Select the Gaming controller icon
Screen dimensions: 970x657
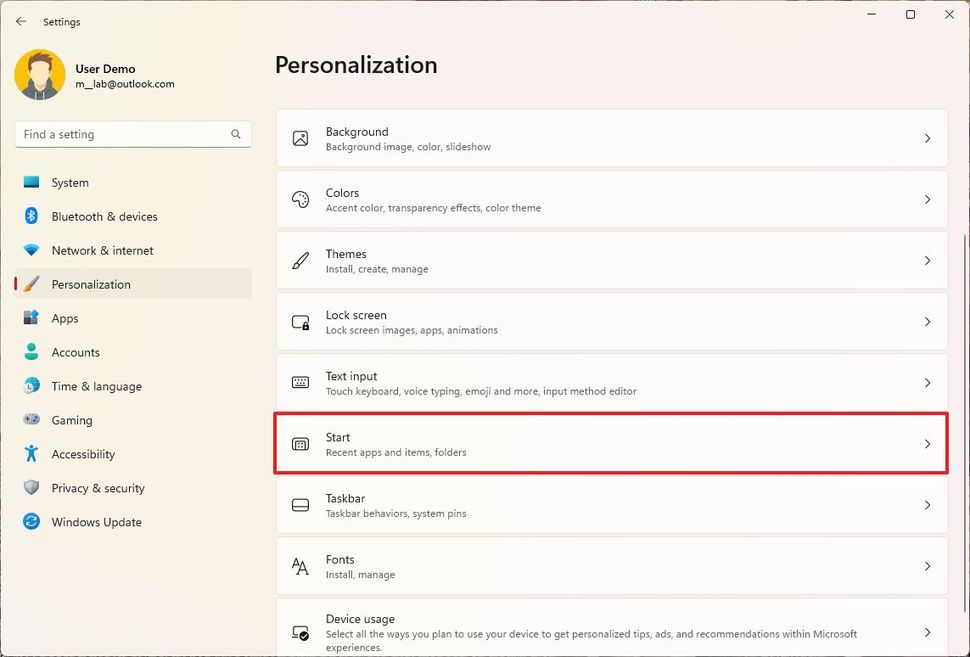click(31, 420)
